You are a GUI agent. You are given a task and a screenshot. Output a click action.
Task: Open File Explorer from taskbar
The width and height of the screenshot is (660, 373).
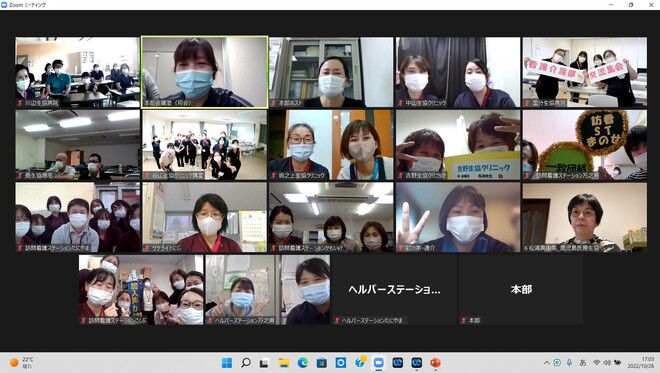[284, 362]
